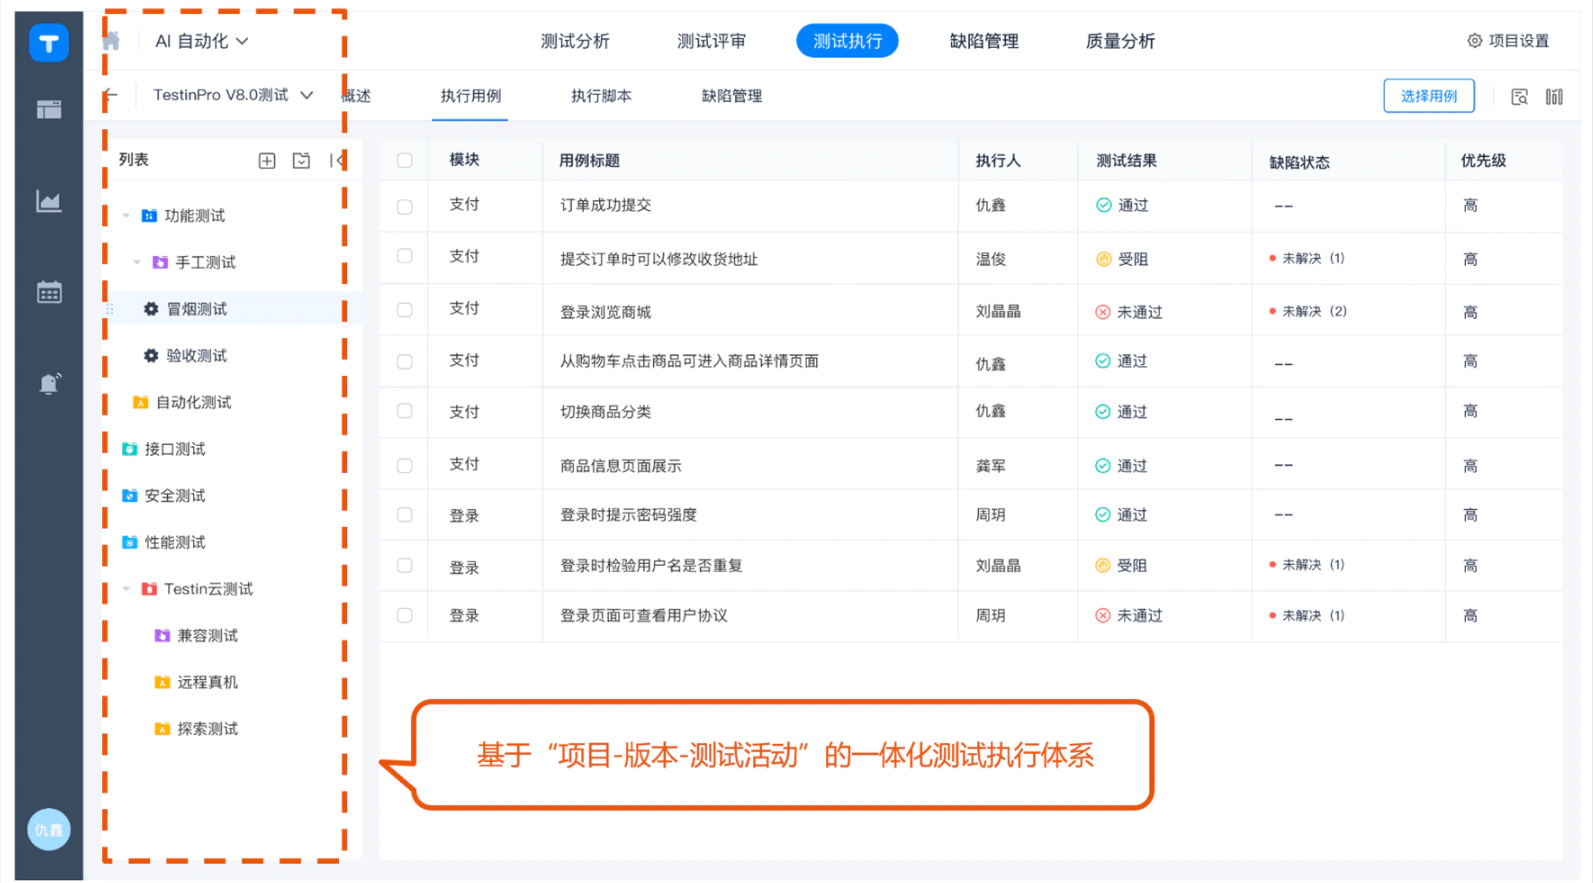Viewport: 1593px width, 883px height.
Task: Collapse the 功能测试 tree node arrow
Action: [126, 215]
